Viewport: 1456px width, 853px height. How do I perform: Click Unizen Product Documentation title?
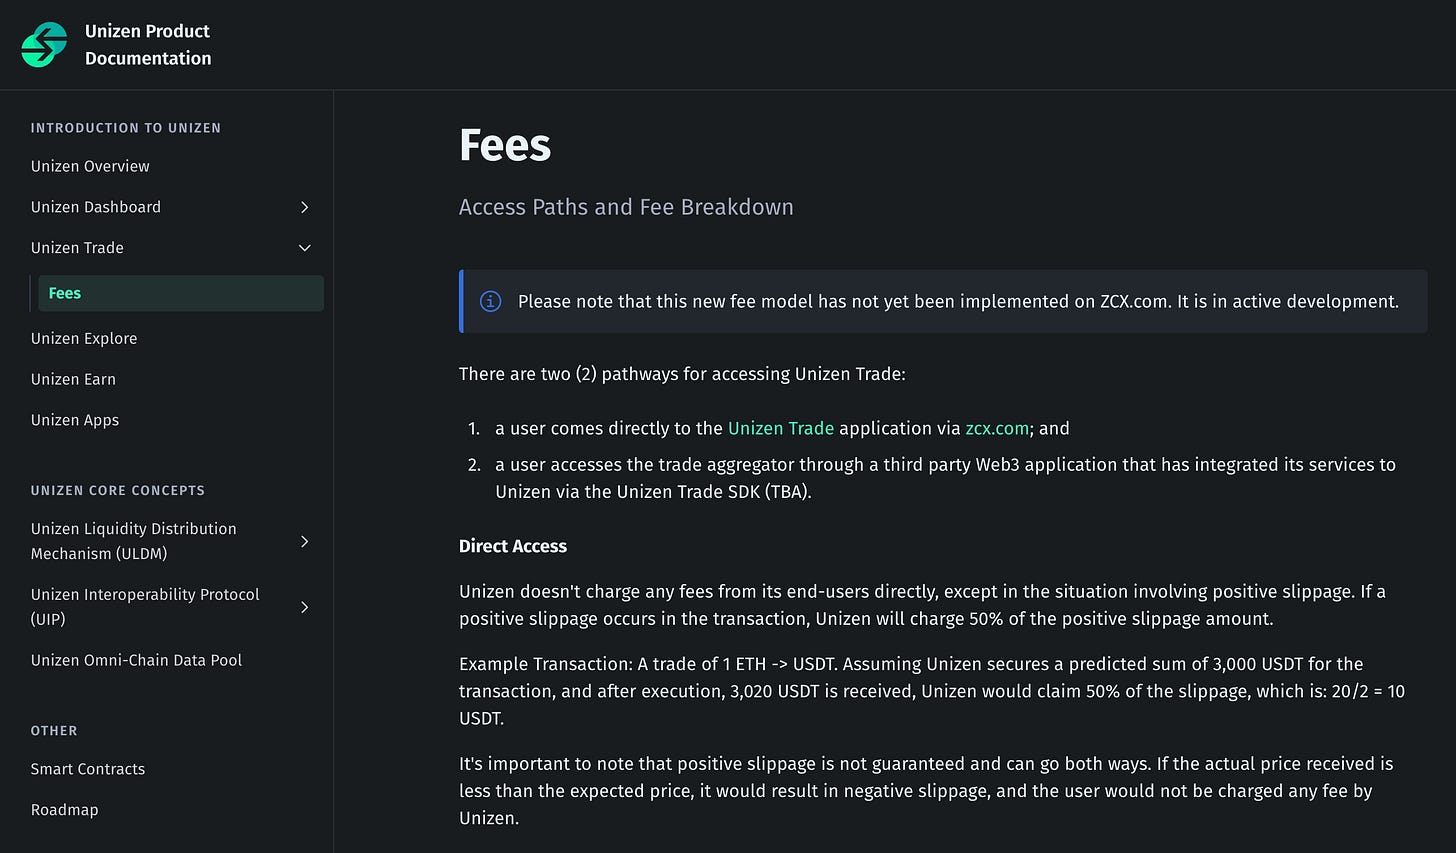[148, 45]
